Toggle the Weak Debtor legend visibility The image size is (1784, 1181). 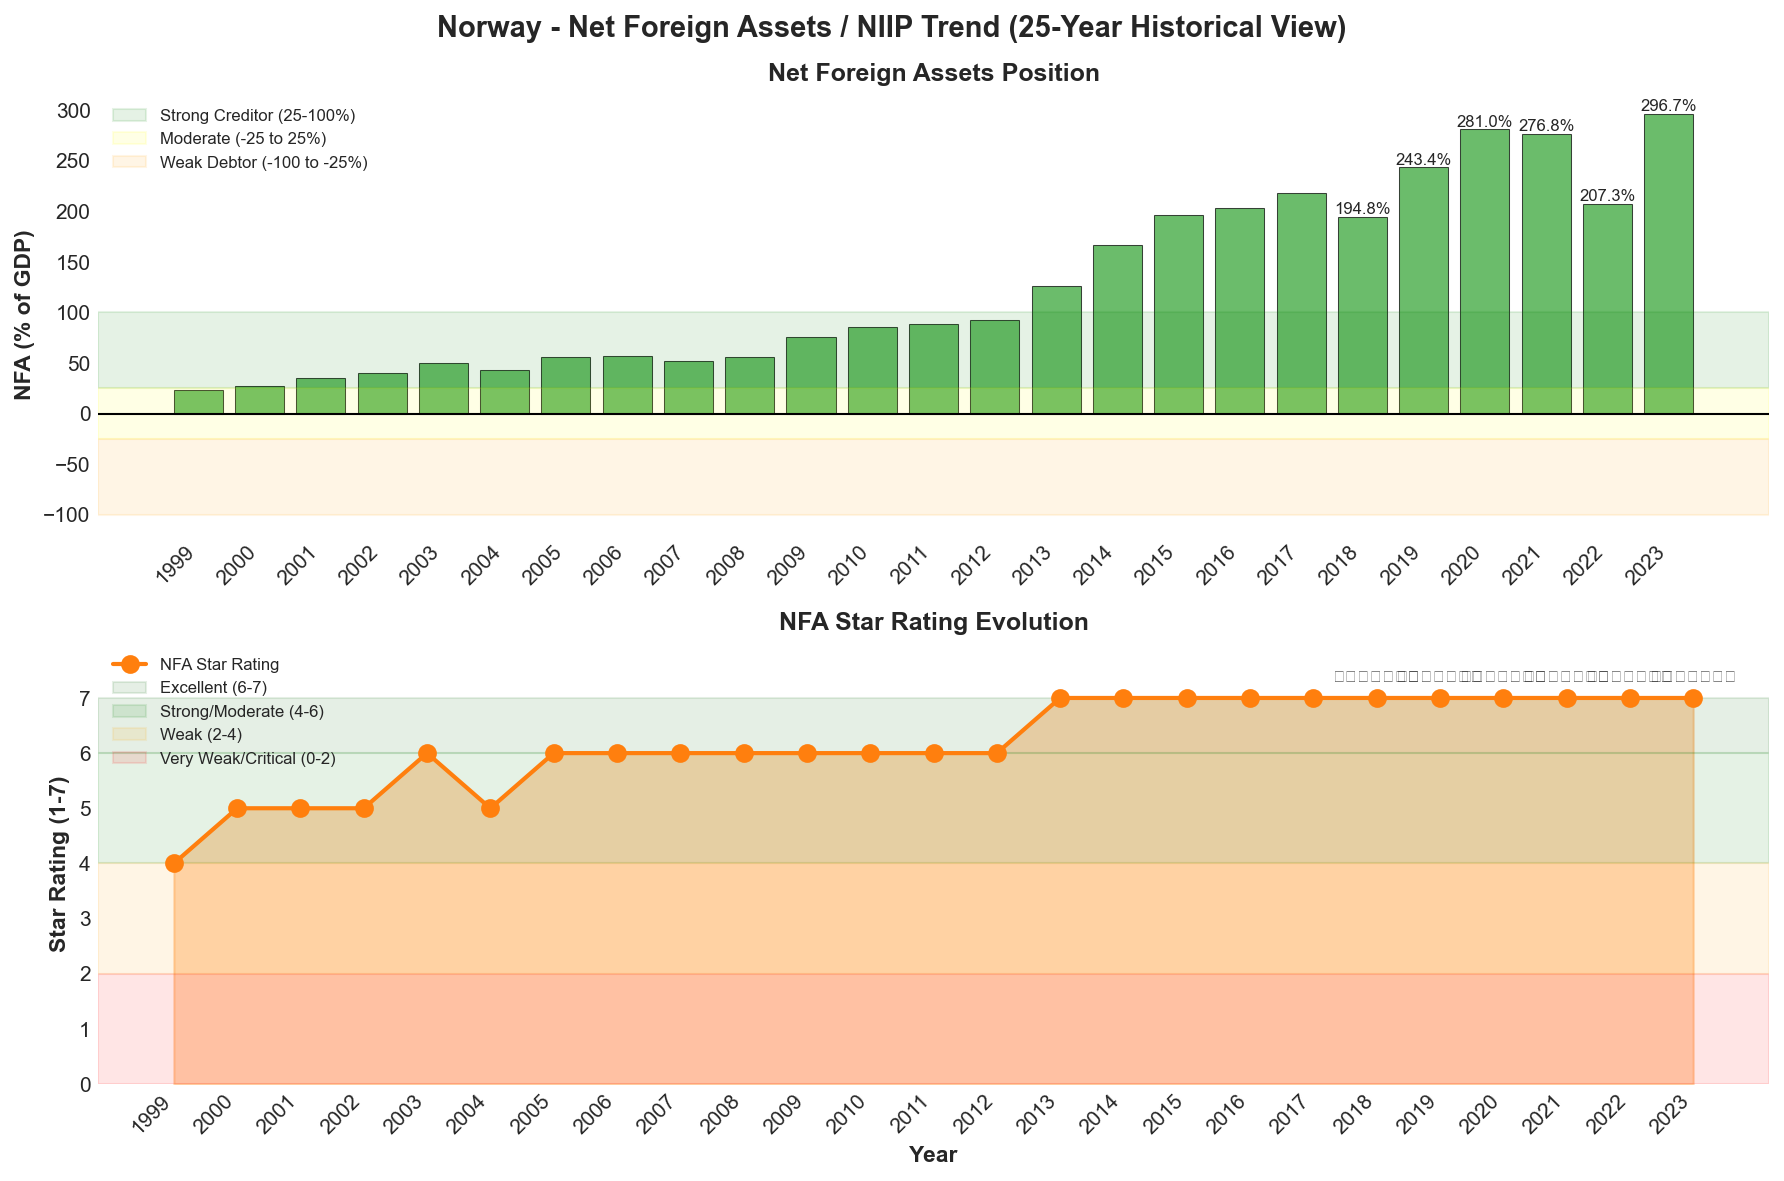point(127,161)
